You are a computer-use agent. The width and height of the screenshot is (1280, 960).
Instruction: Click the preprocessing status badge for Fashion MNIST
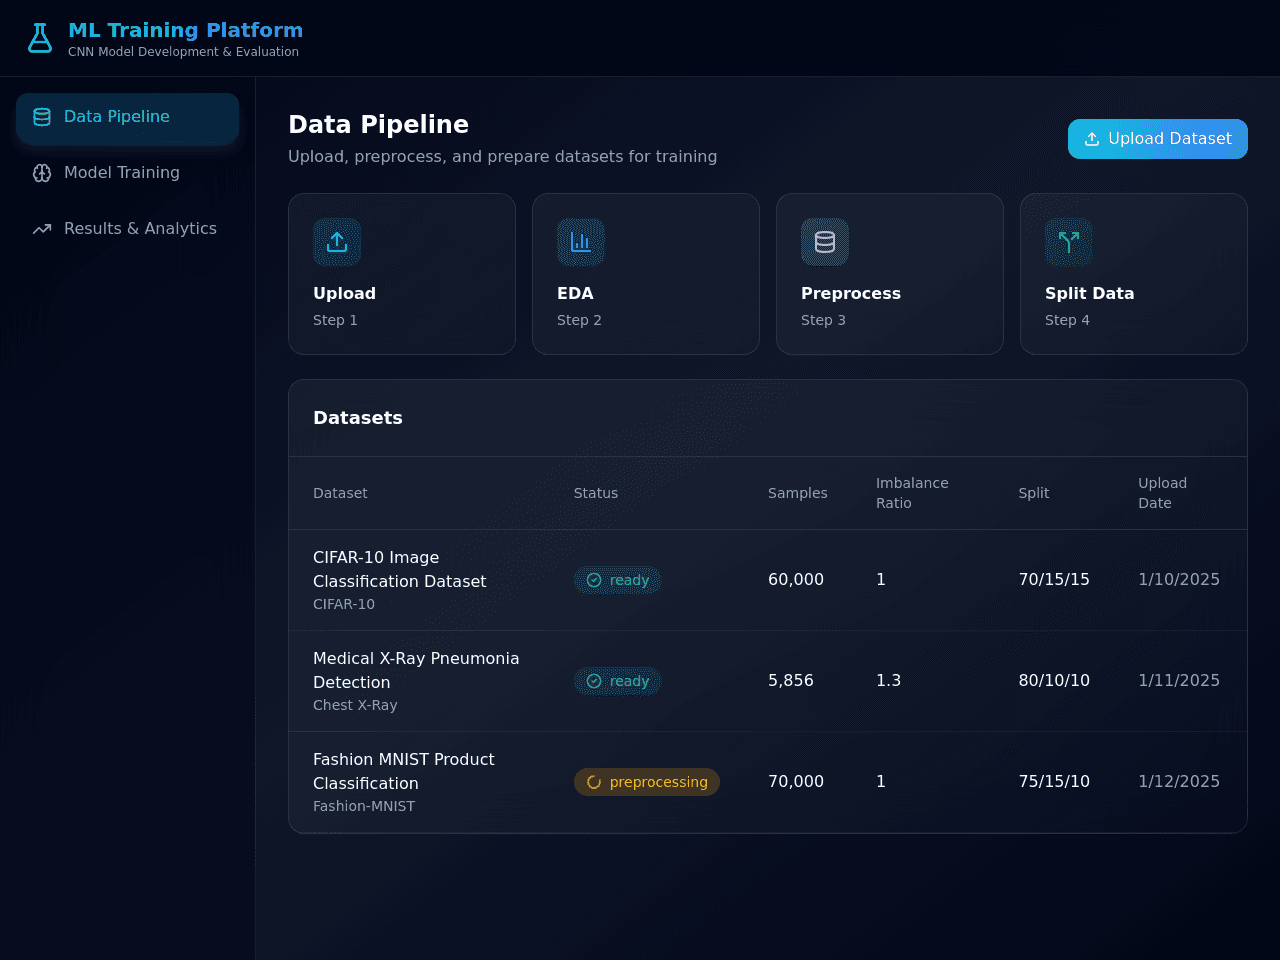(647, 782)
